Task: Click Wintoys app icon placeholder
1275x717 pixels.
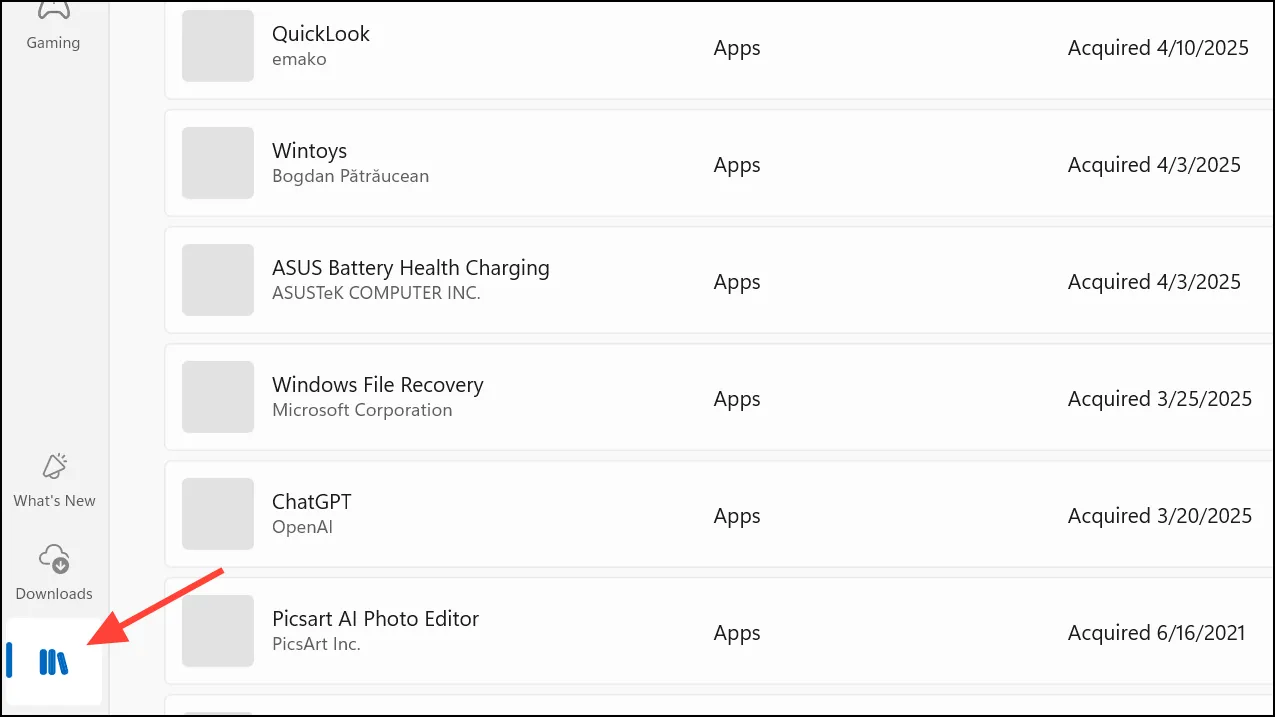Action: tap(218, 163)
